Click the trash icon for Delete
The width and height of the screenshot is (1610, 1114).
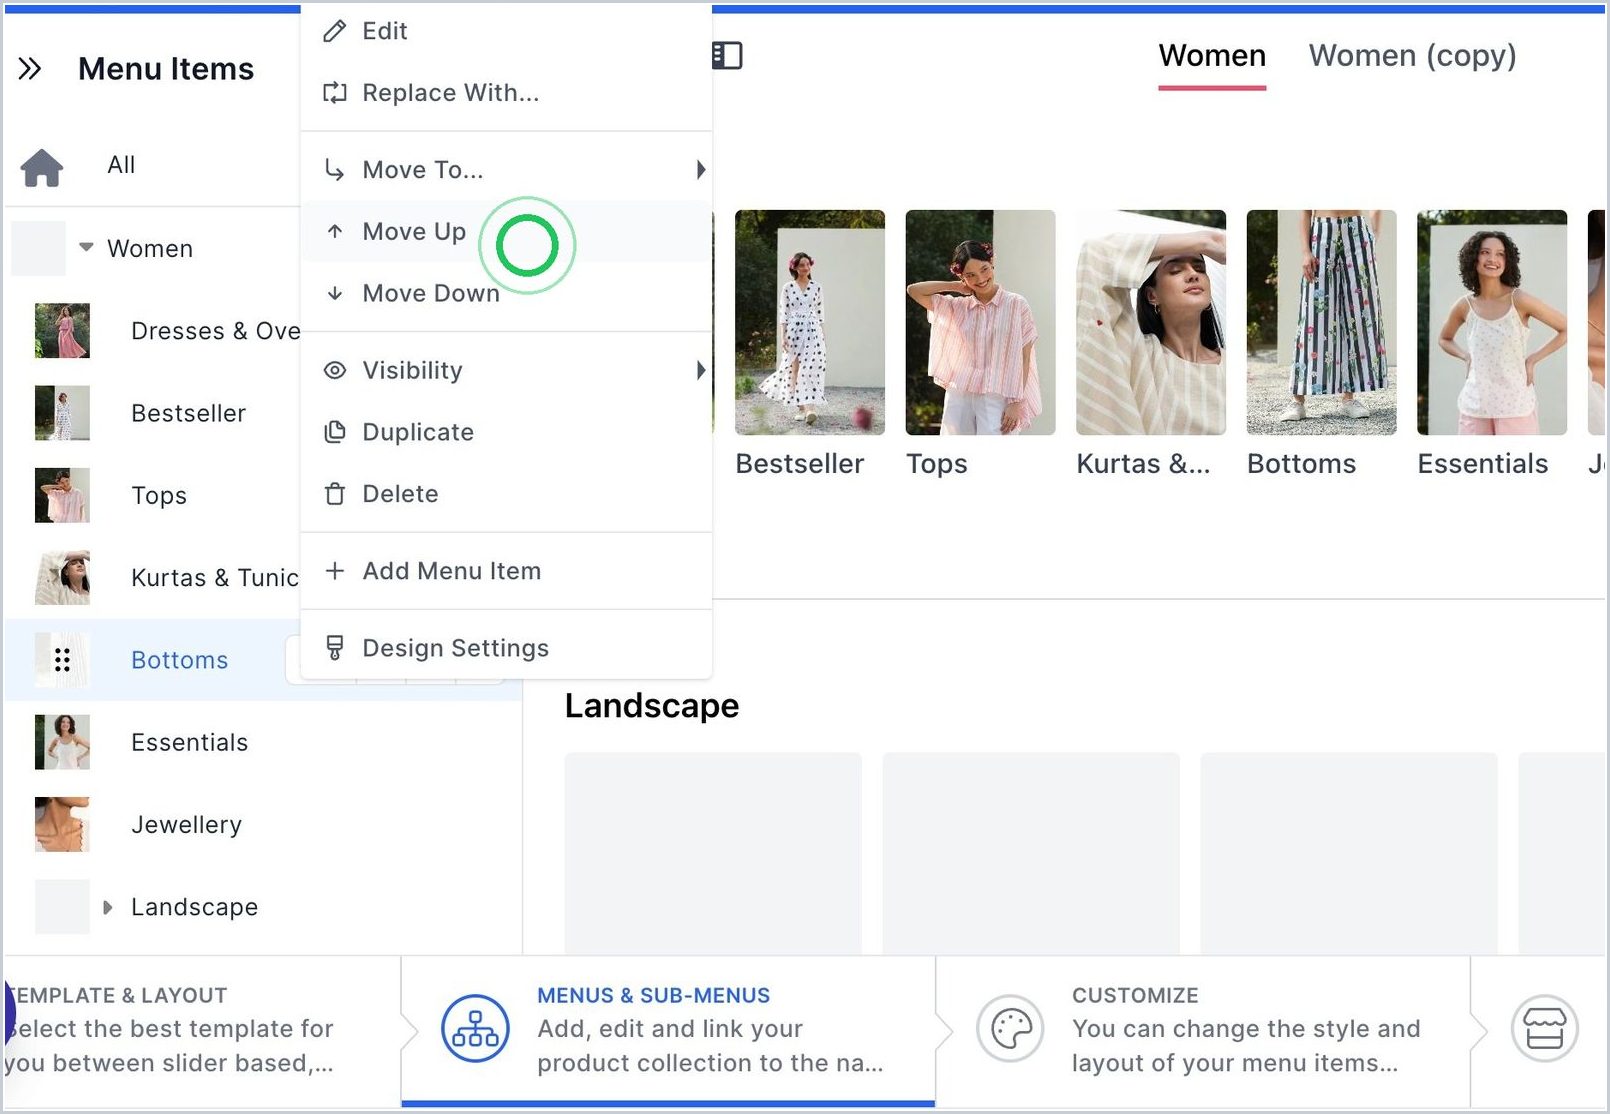(335, 494)
